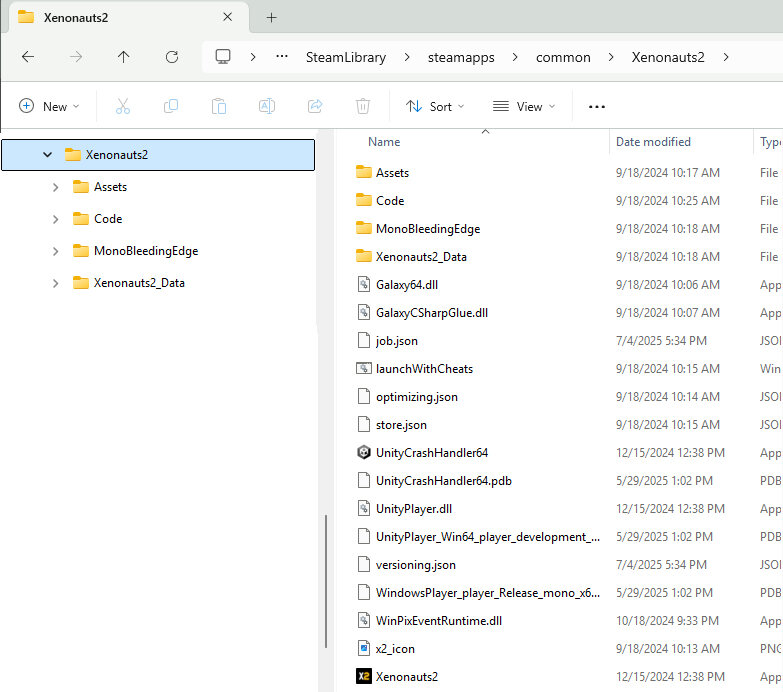The image size is (783, 692).
Task: Expand the Xenonauts2_Data tree node
Action: tap(55, 283)
